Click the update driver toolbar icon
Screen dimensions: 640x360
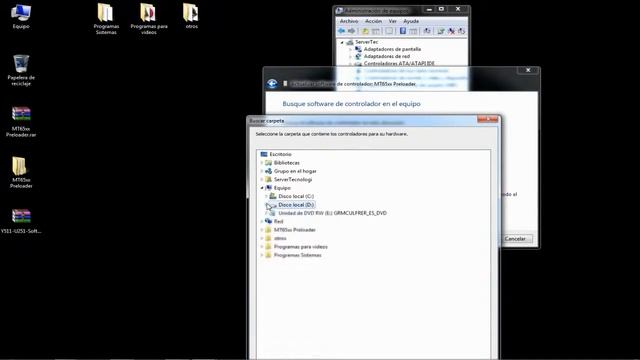click(x=441, y=31)
